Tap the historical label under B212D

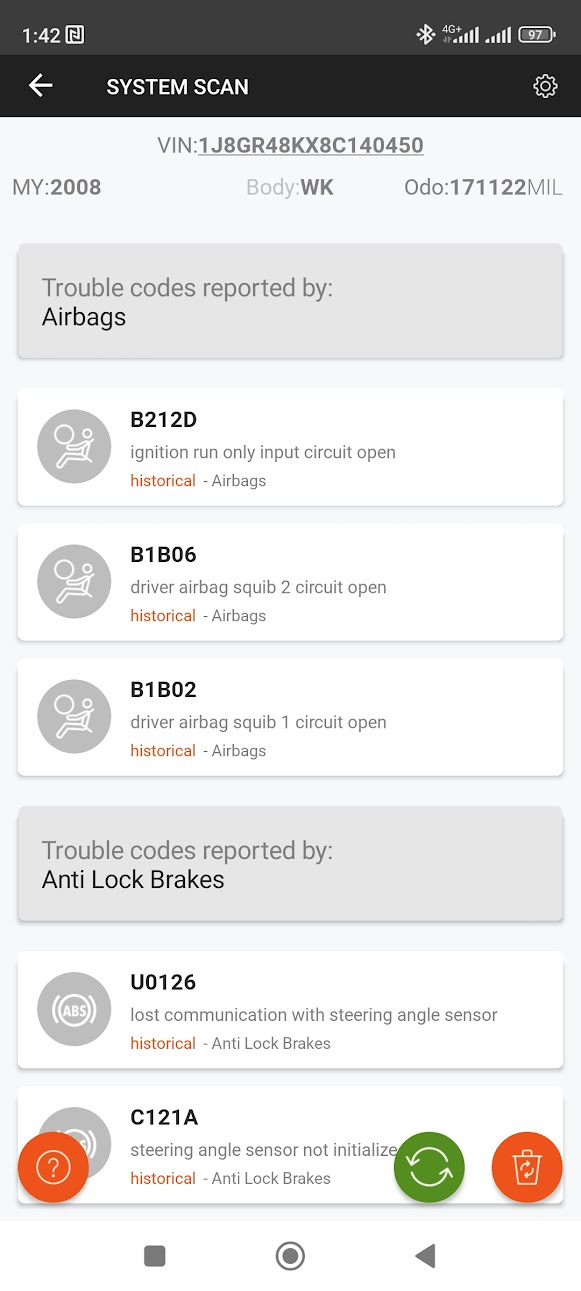(162, 480)
